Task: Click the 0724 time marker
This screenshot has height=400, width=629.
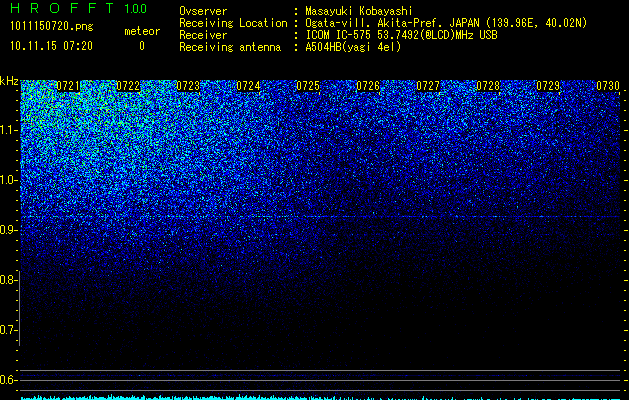Action: [248, 86]
